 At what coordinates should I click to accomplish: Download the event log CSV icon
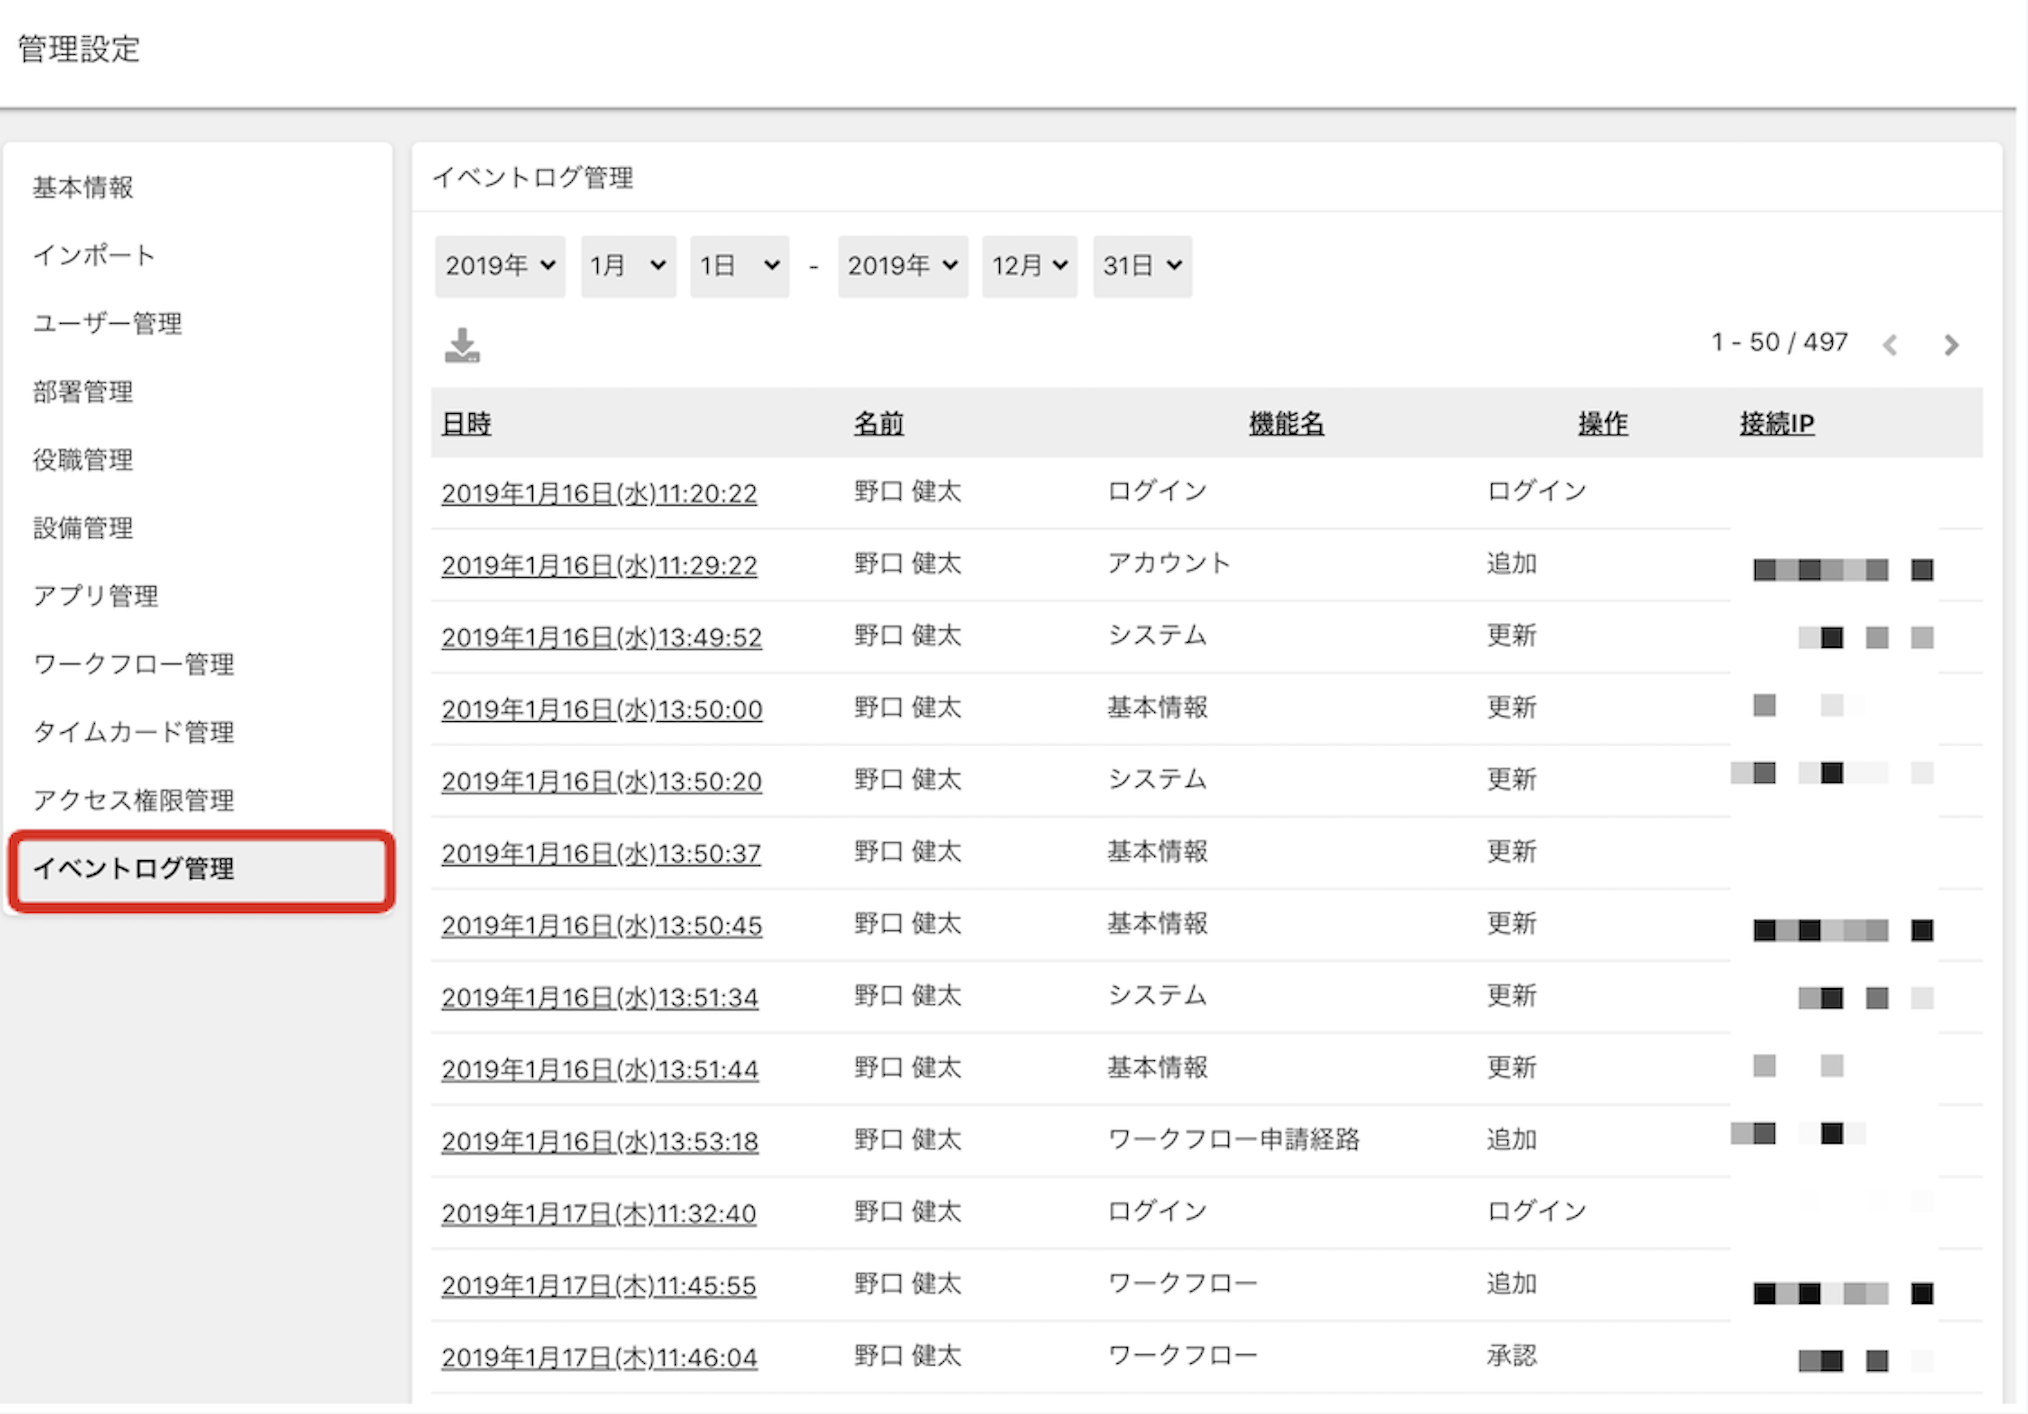pos(462,345)
